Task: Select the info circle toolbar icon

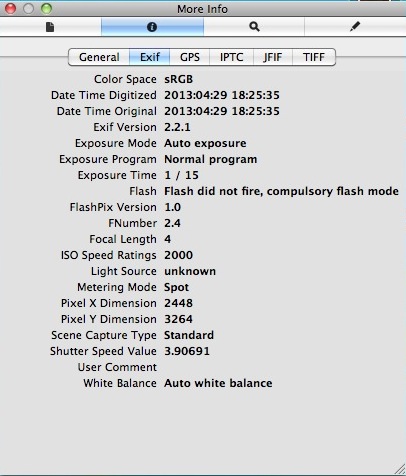Action: (x=152, y=27)
